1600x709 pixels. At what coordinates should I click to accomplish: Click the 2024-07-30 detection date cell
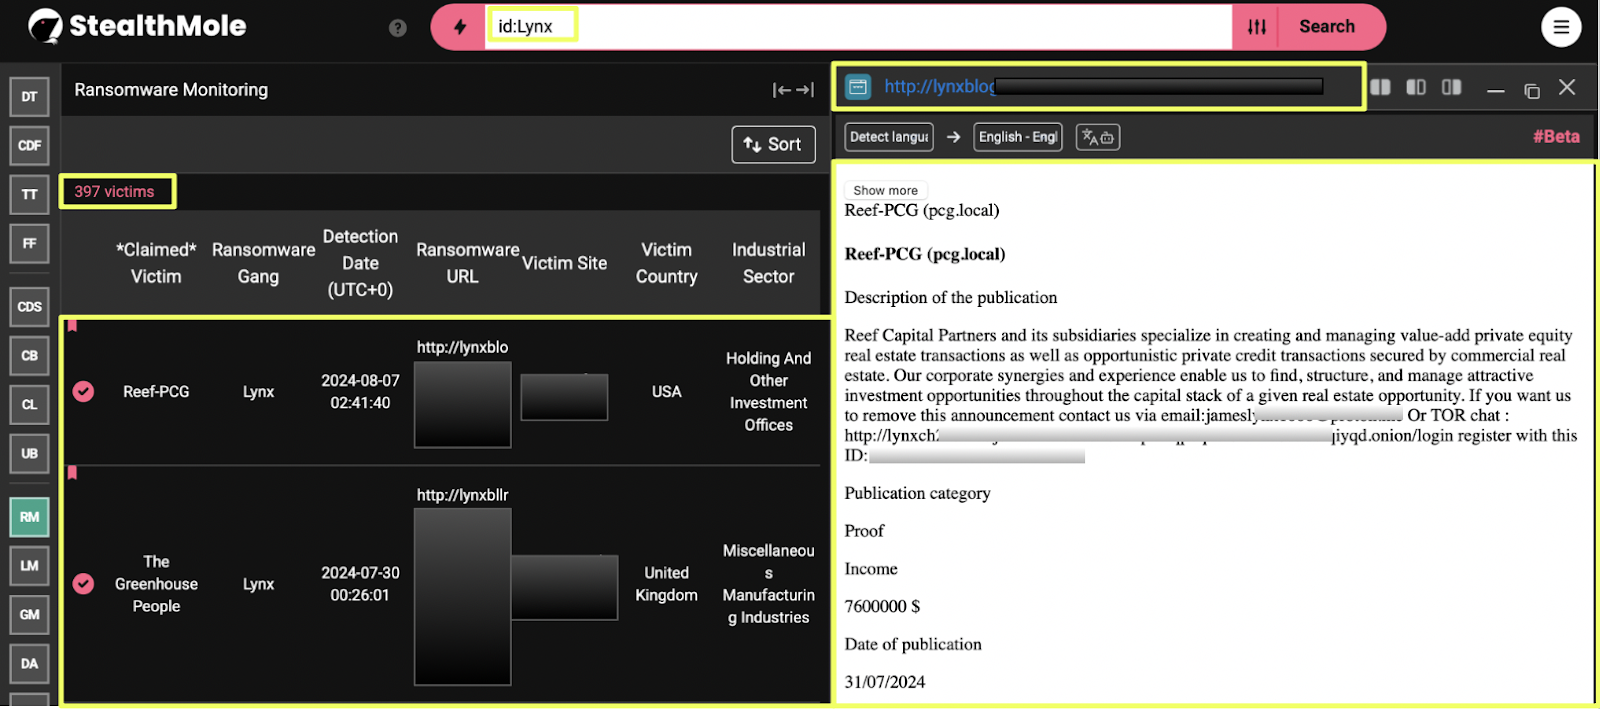pyautogui.click(x=360, y=584)
